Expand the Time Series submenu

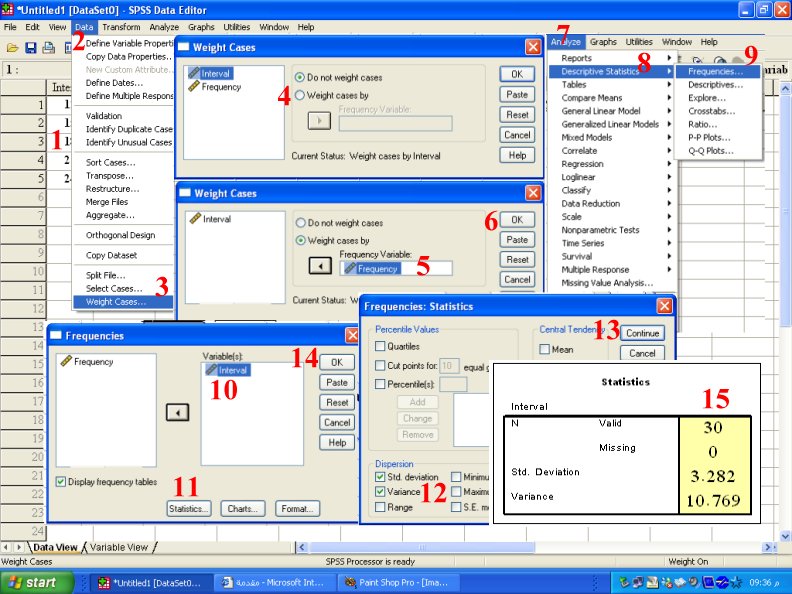pos(612,243)
